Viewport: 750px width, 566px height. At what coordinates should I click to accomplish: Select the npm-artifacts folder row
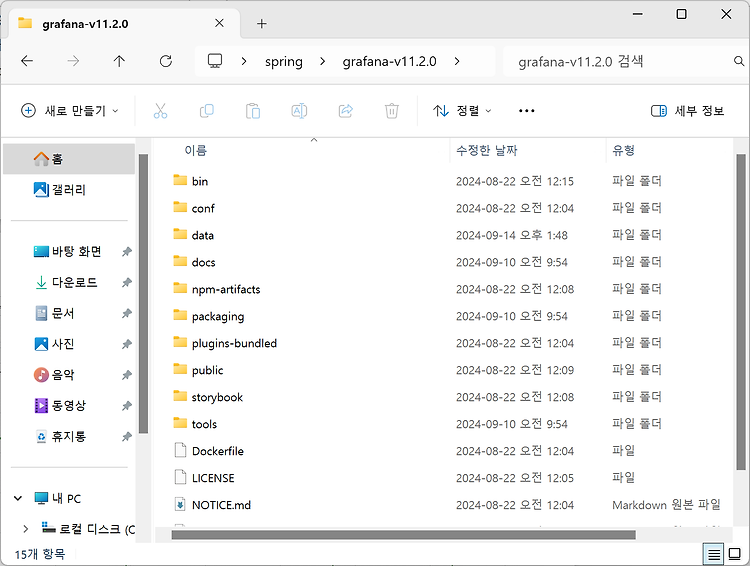[445, 289]
